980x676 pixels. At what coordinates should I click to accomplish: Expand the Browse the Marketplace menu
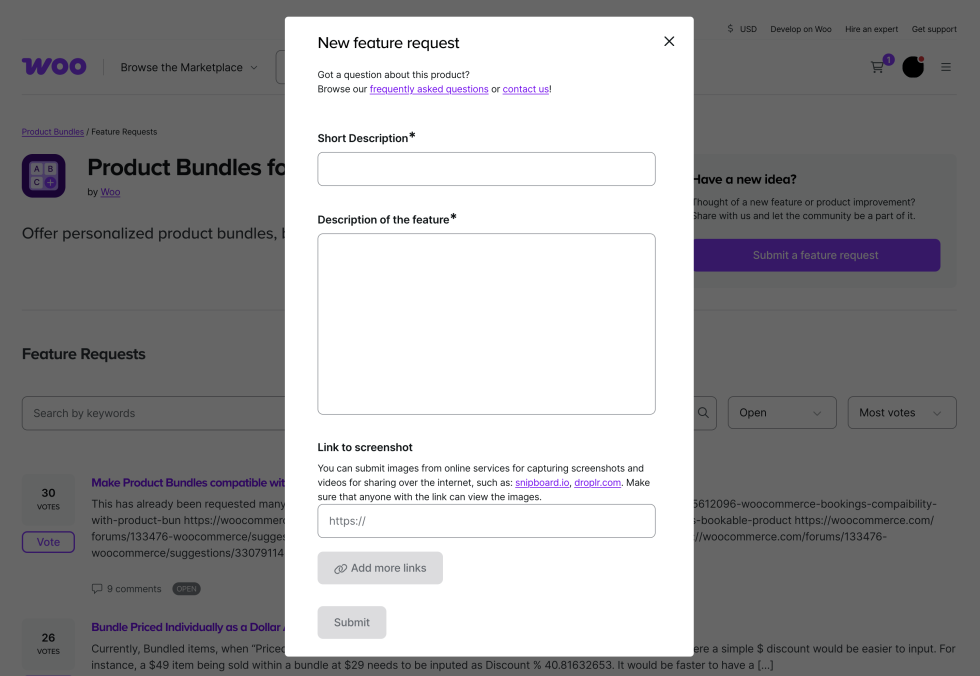click(189, 67)
